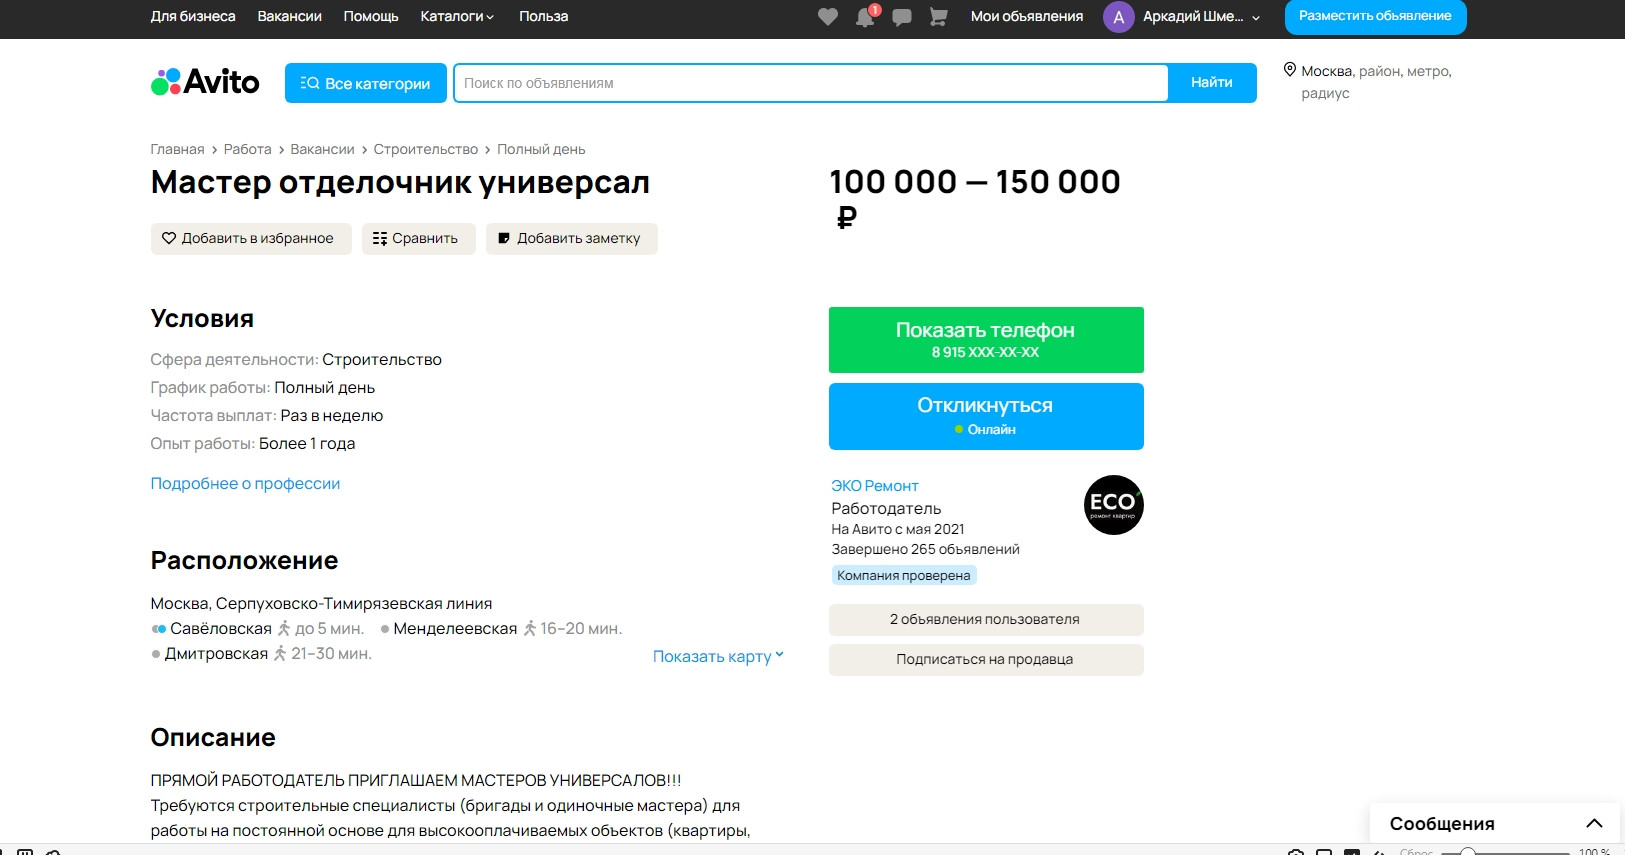This screenshot has height=855, width=1625.
Task: Click На Авито с мая 2021 text
Action: pyautogui.click(x=898, y=530)
